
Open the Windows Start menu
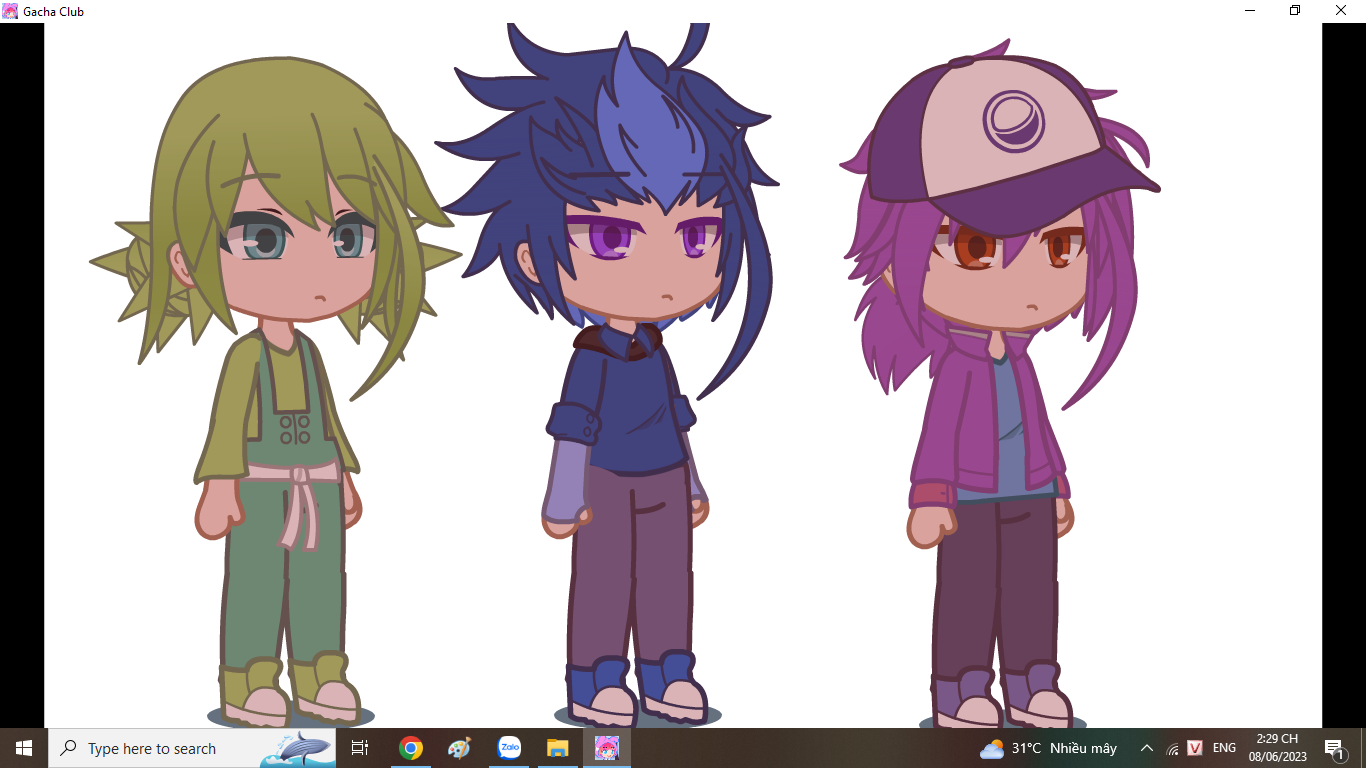click(x=24, y=748)
